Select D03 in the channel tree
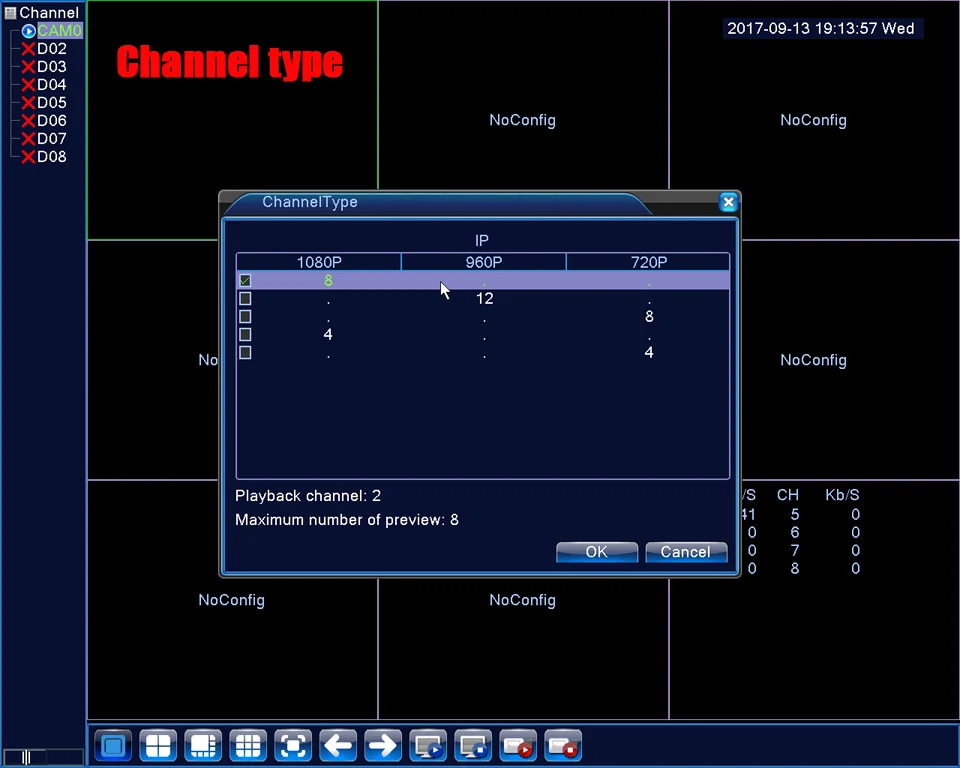The width and height of the screenshot is (960, 768). coord(52,67)
